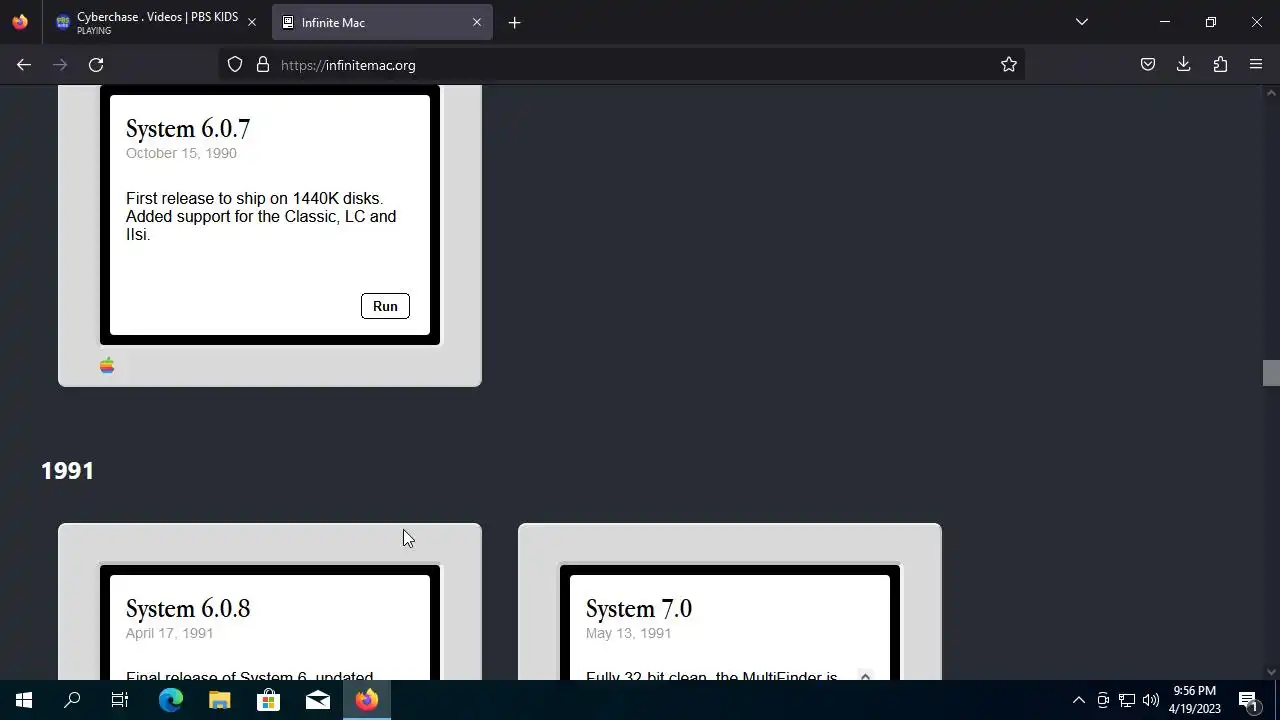Click the scrollbar down arrow

[x=1271, y=672]
